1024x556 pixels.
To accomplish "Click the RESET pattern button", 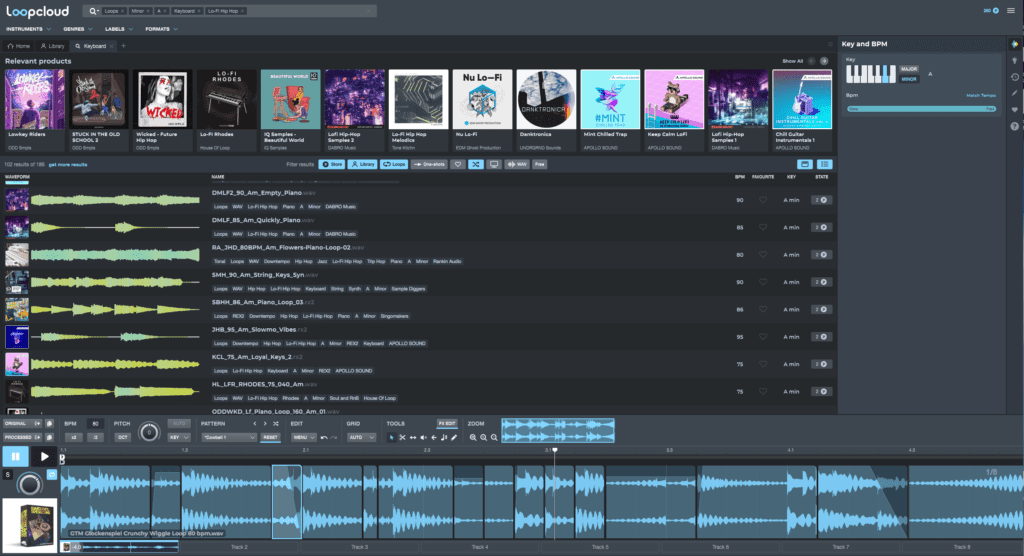I will [270, 438].
